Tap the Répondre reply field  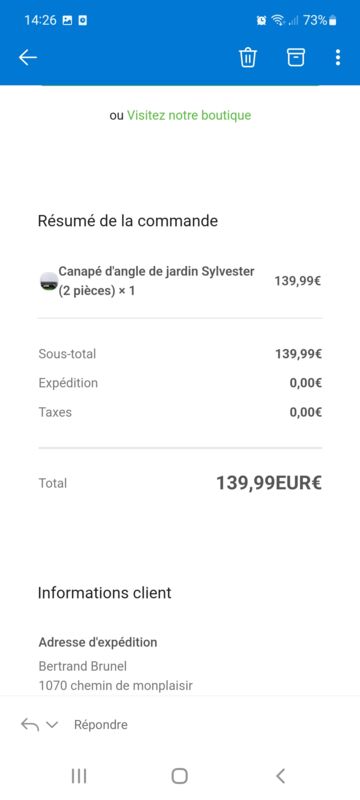coord(100,725)
